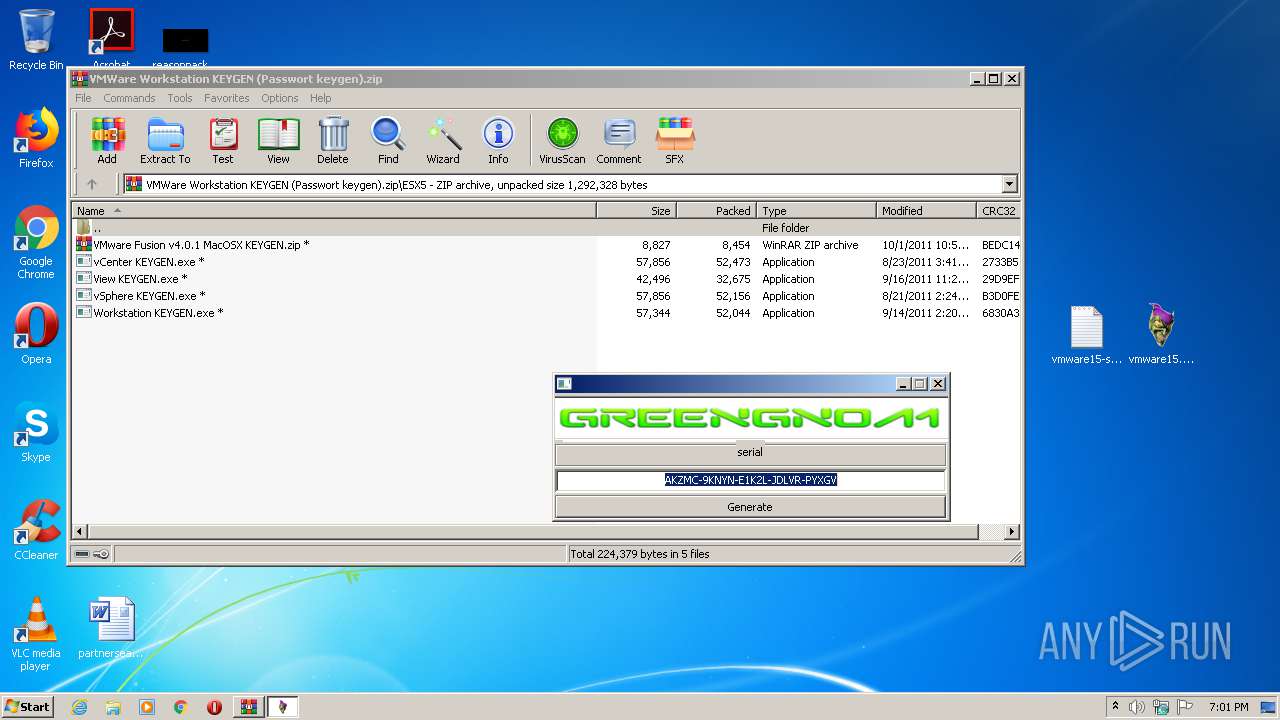Click Internet Explorer icon in taskbar
The width and height of the screenshot is (1280, 720).
[x=79, y=707]
